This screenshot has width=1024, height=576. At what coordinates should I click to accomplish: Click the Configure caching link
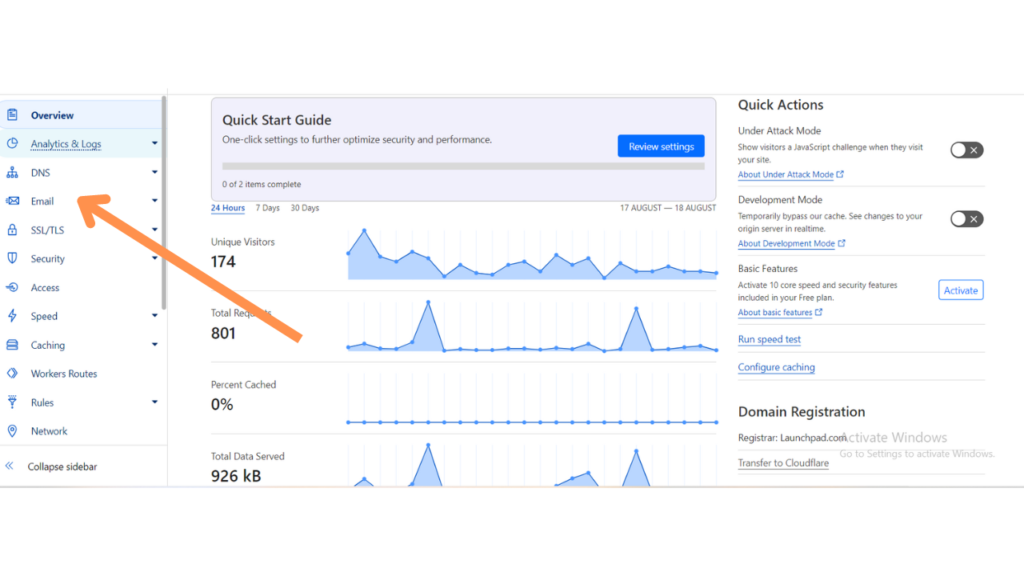coord(776,367)
